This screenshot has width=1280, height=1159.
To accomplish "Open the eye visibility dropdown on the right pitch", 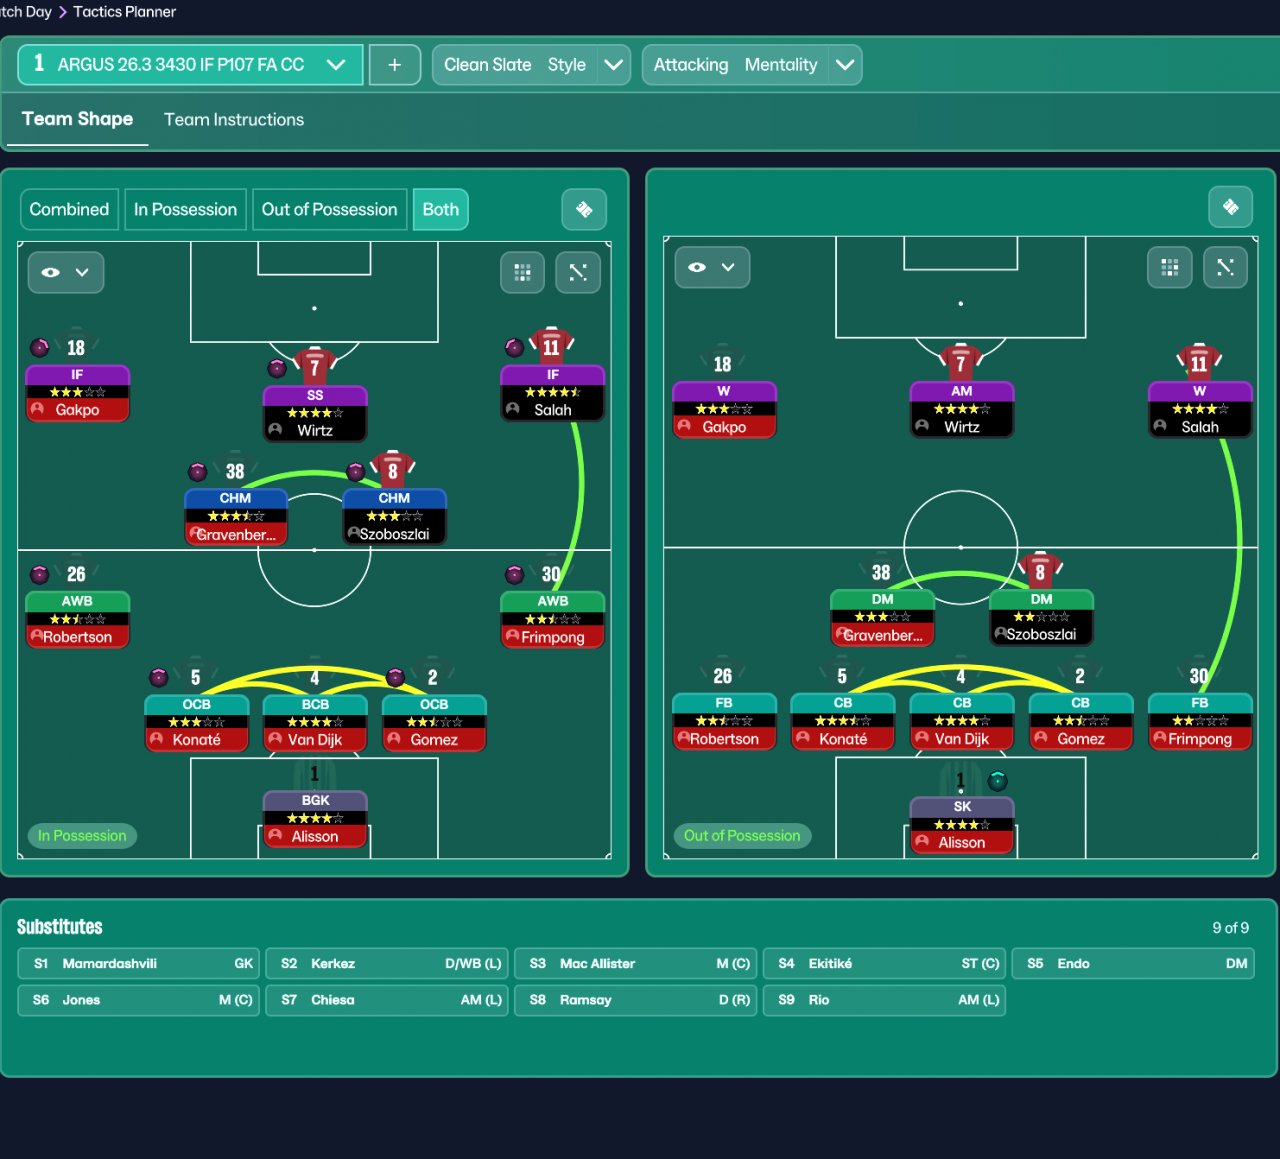I will pos(712,267).
